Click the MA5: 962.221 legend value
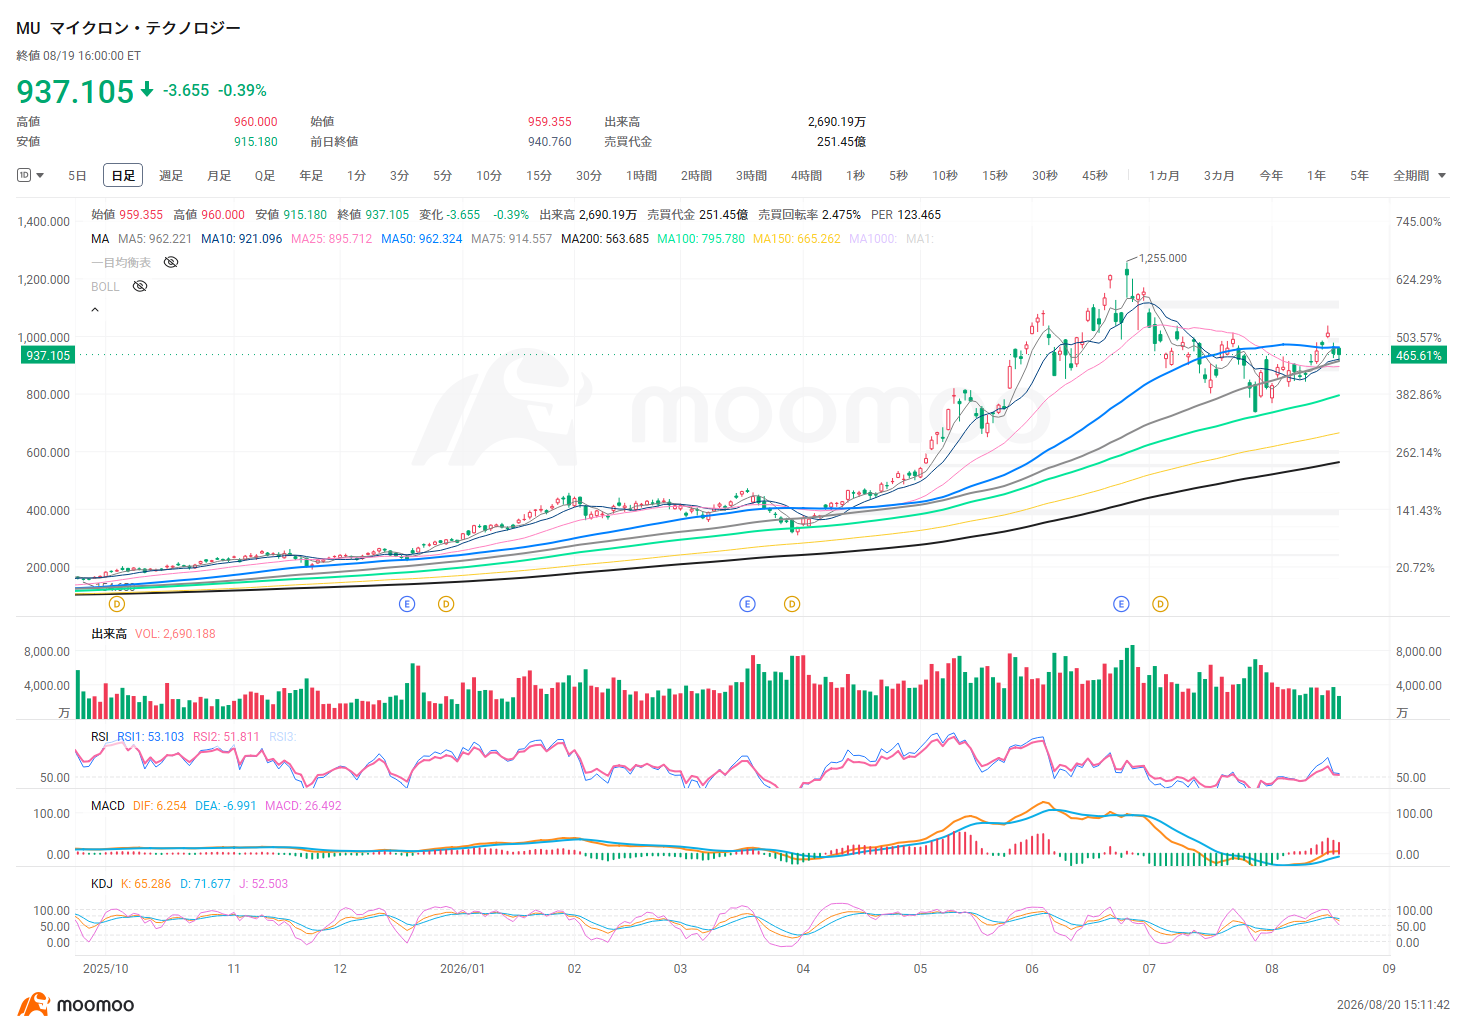 click(155, 239)
